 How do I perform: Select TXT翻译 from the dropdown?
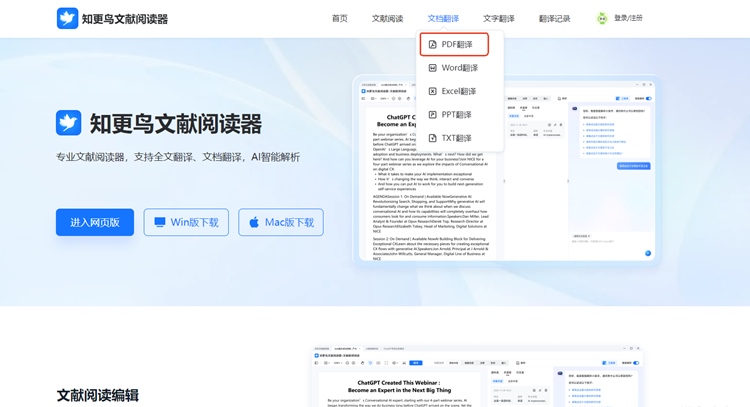pyautogui.click(x=454, y=138)
